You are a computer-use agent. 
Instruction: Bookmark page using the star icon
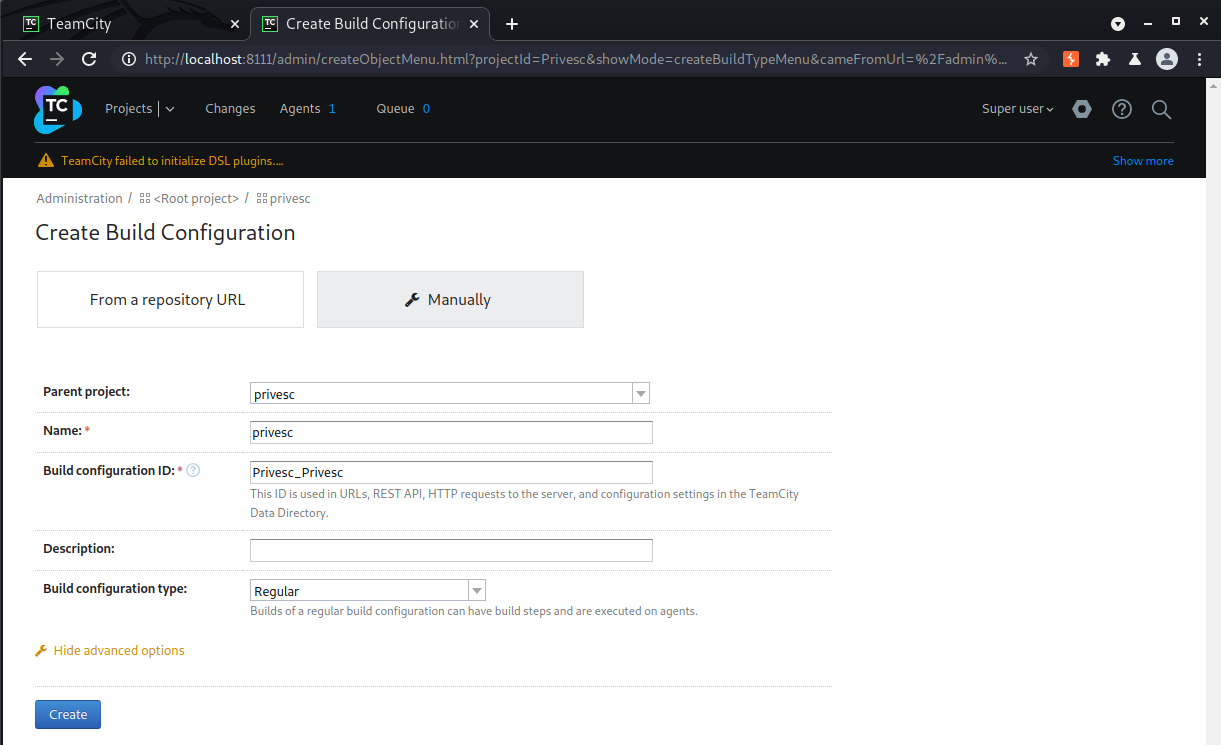[1031, 59]
